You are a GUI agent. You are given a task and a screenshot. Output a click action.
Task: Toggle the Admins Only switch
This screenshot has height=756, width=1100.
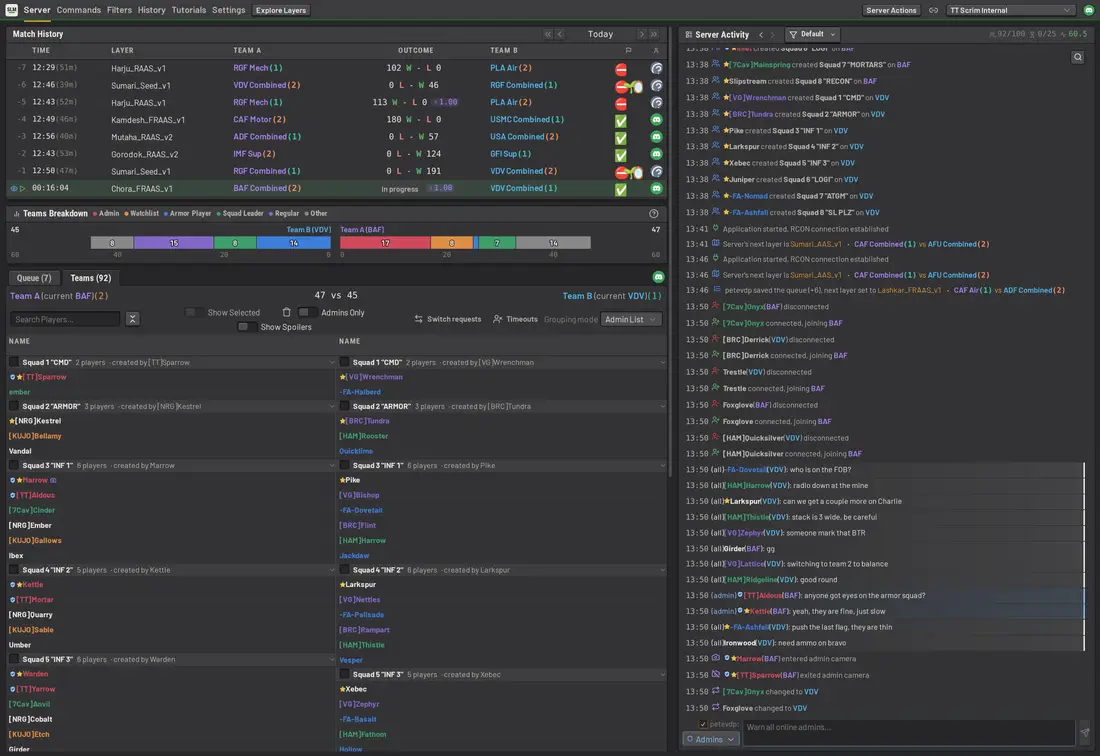tap(307, 312)
